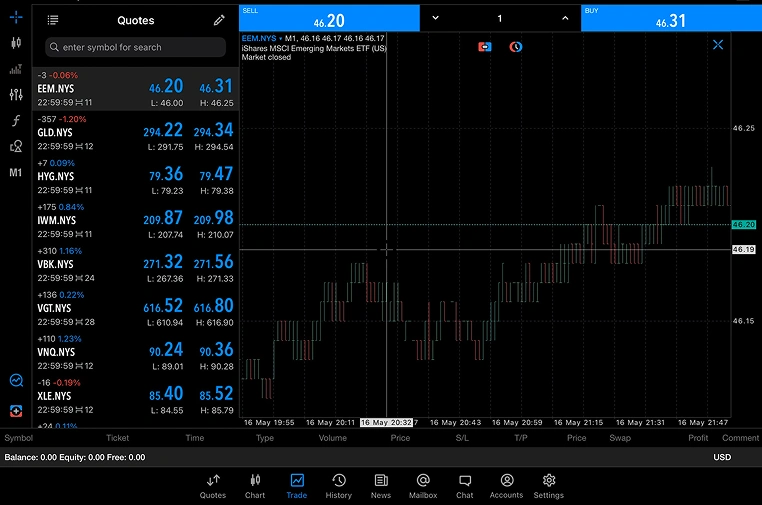The image size is (762, 505).
Task: Select the GLD.NYS quote row
Action: tap(136, 133)
